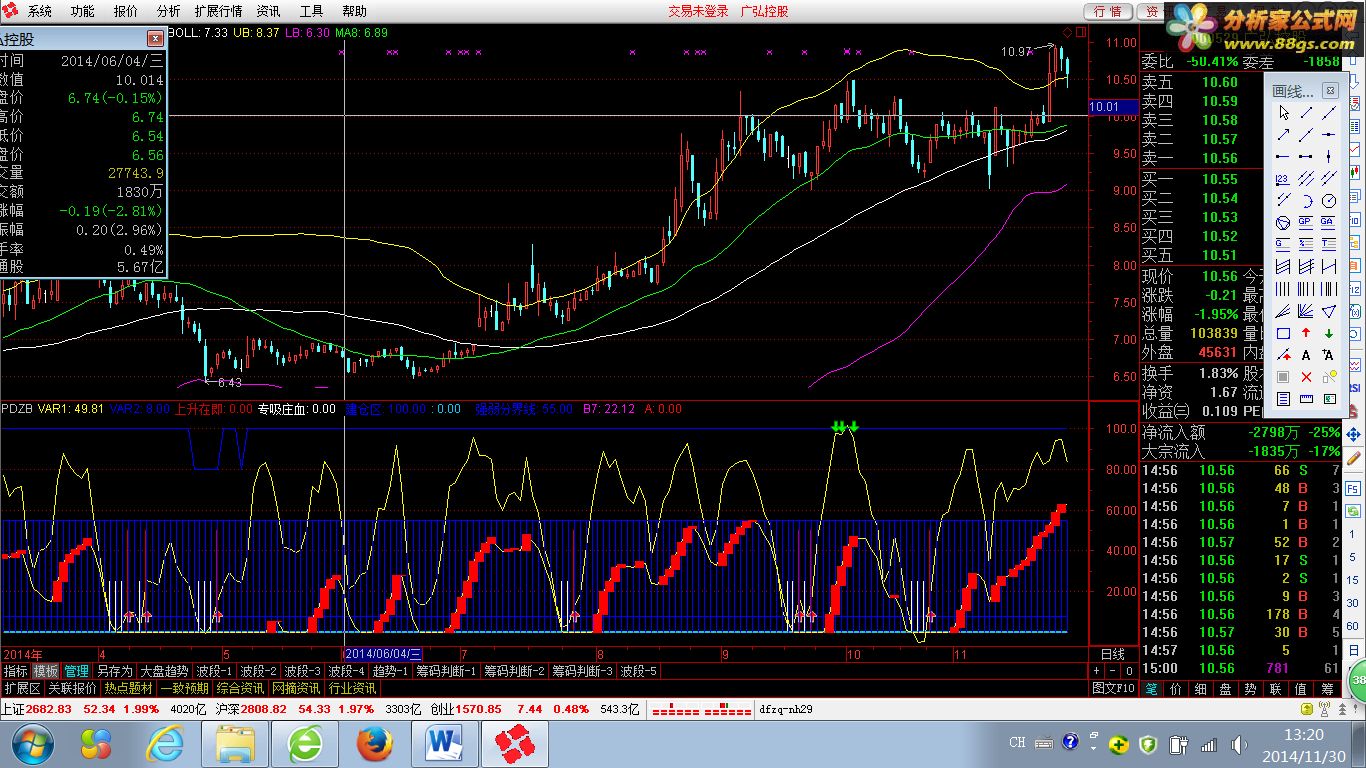Click 另存为 to save template

click(114, 671)
